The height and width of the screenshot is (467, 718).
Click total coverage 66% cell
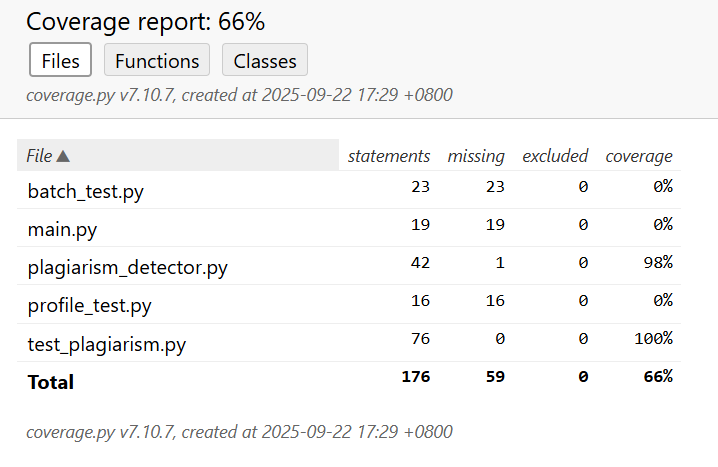pos(658,376)
